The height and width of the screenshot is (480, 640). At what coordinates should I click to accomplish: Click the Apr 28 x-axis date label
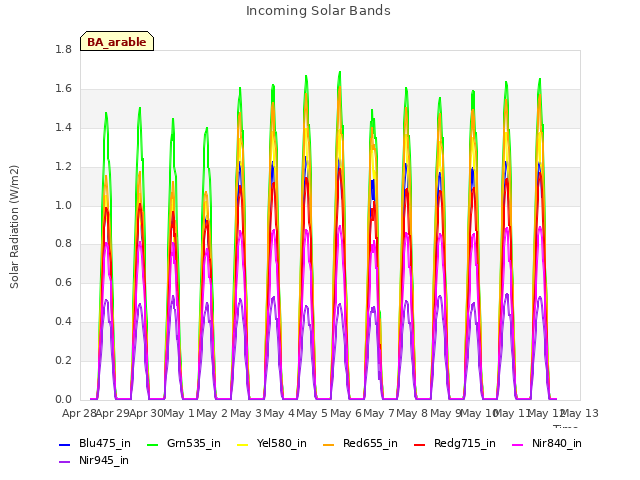(79, 413)
